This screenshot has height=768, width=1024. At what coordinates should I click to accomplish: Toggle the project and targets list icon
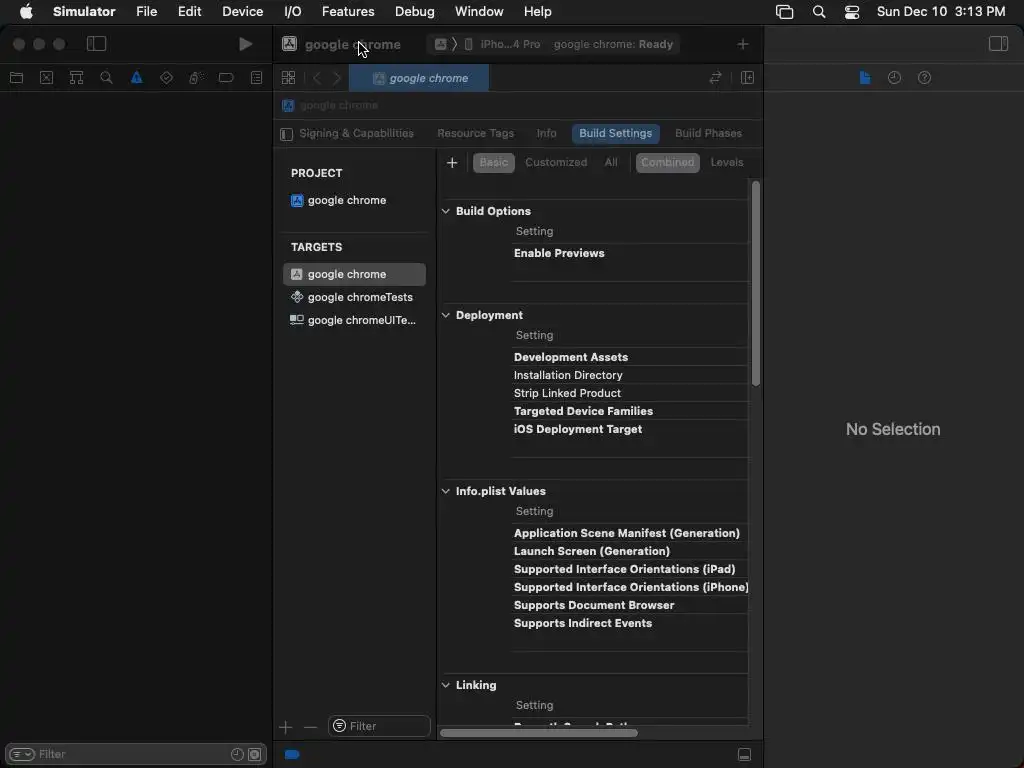point(287,134)
